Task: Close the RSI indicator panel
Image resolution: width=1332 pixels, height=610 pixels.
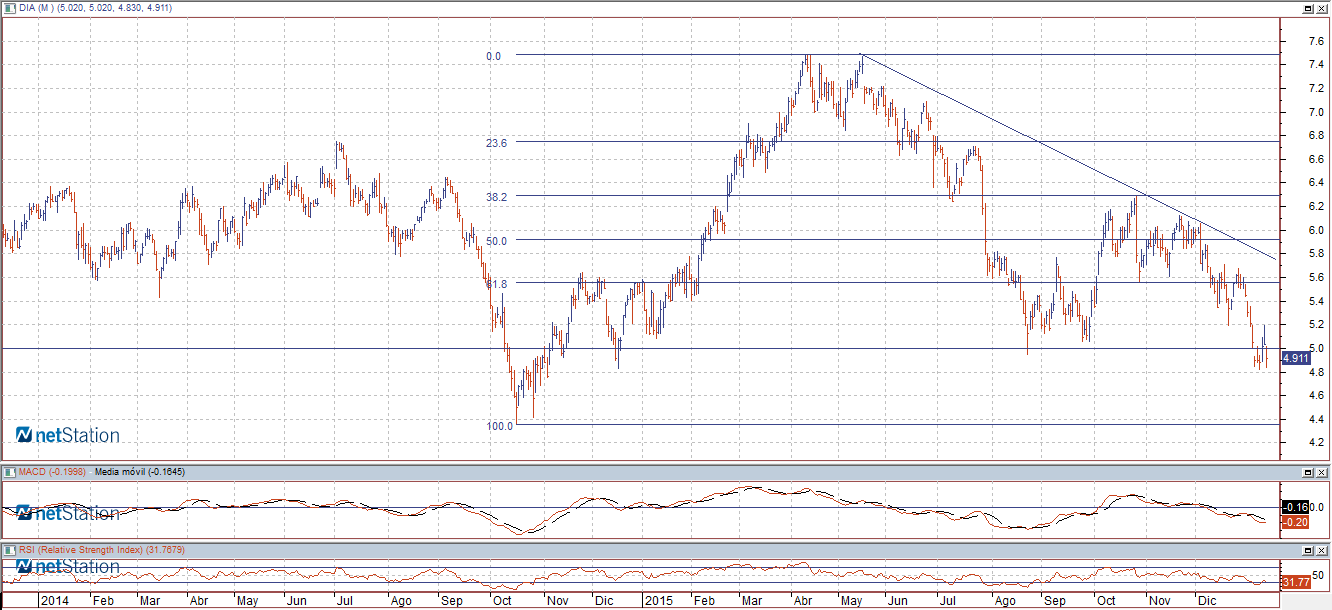Action: 1322,550
